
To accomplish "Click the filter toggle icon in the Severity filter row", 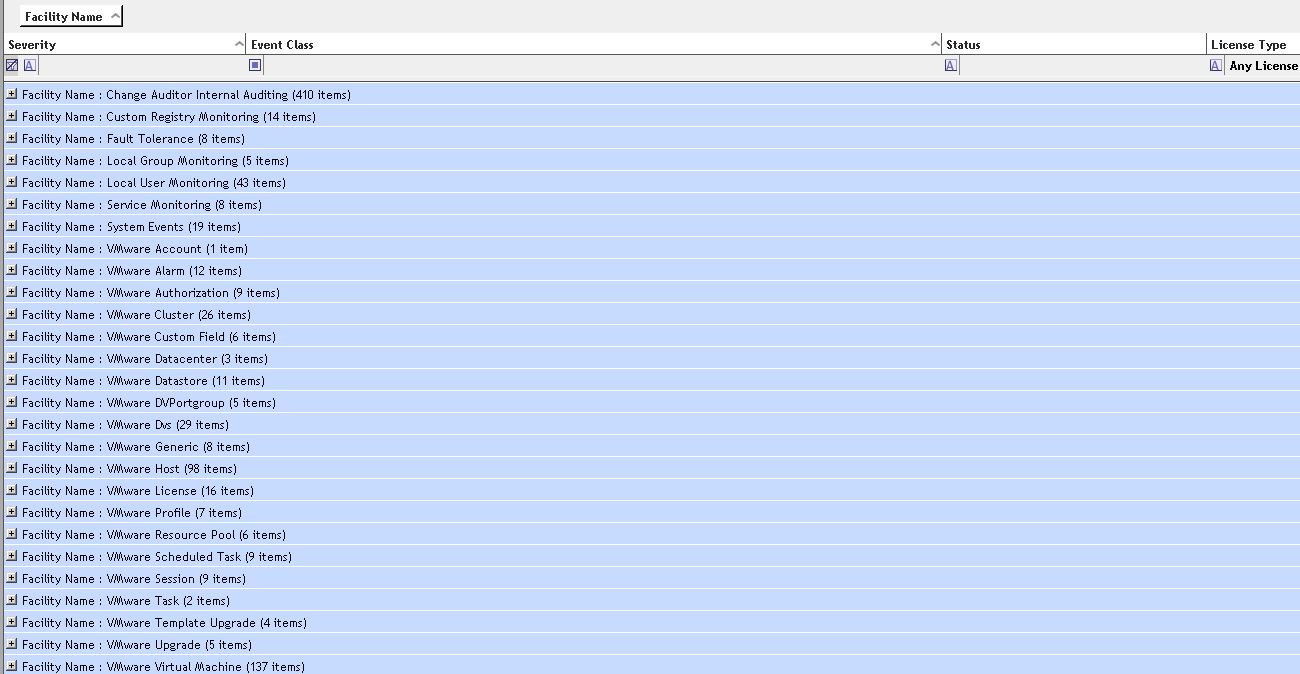I will pyautogui.click(x=12, y=66).
